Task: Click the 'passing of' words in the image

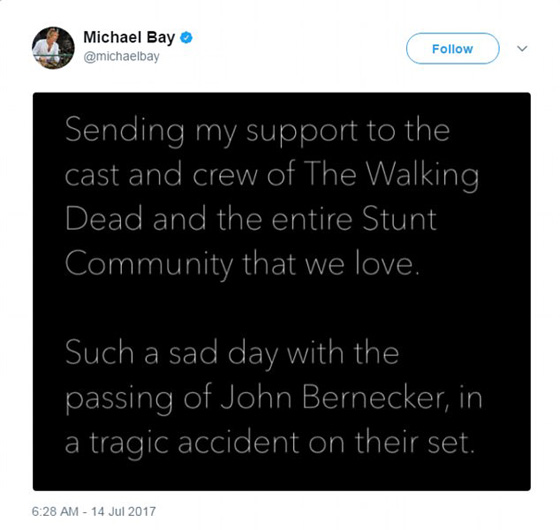Action: click(x=139, y=399)
